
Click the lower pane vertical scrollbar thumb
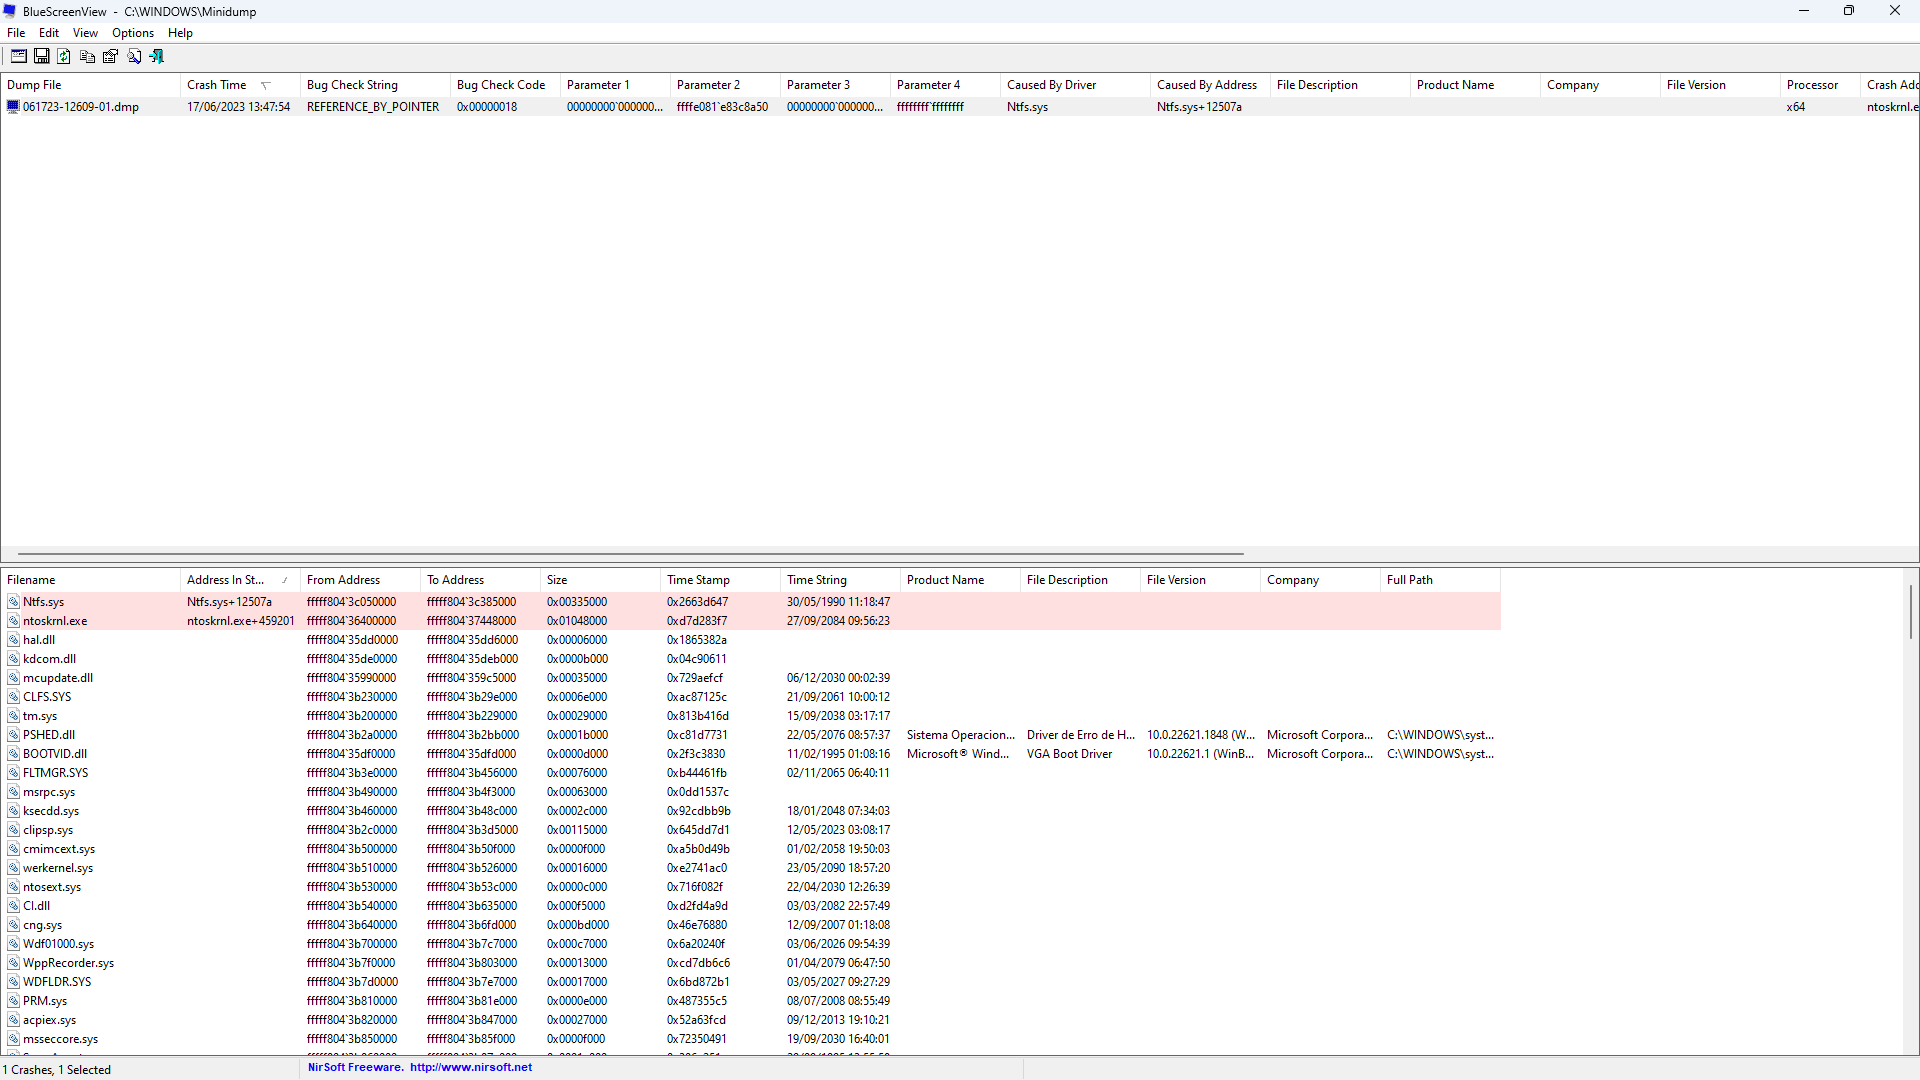[1911, 611]
